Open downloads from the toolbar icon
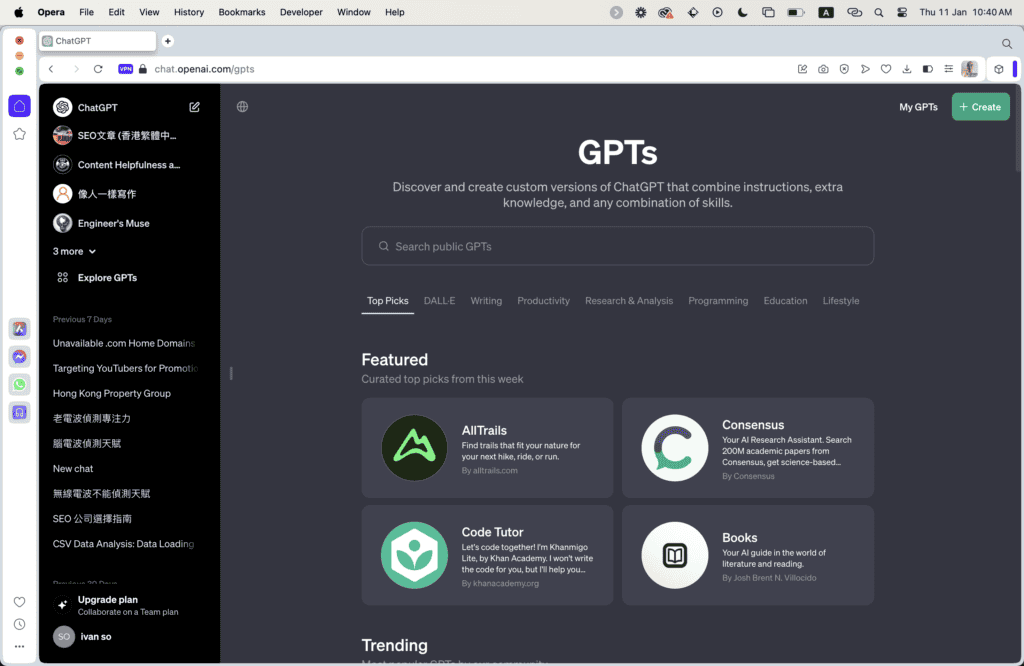 906,69
